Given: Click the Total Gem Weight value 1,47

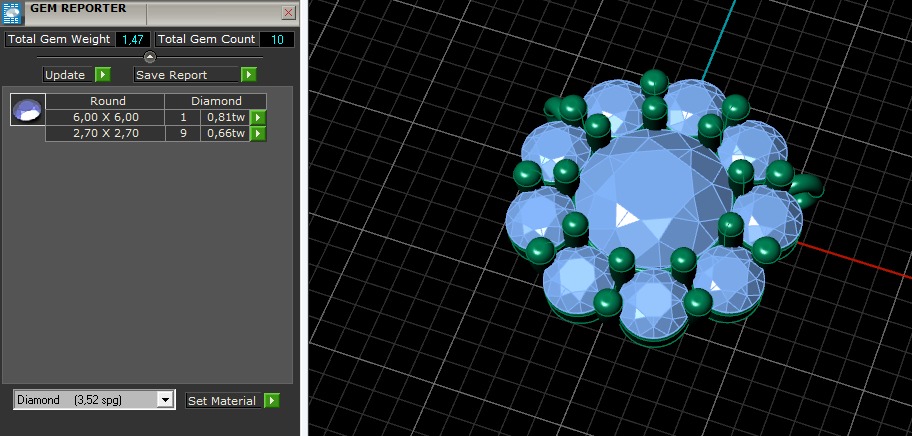Looking at the screenshot, I should (133, 40).
